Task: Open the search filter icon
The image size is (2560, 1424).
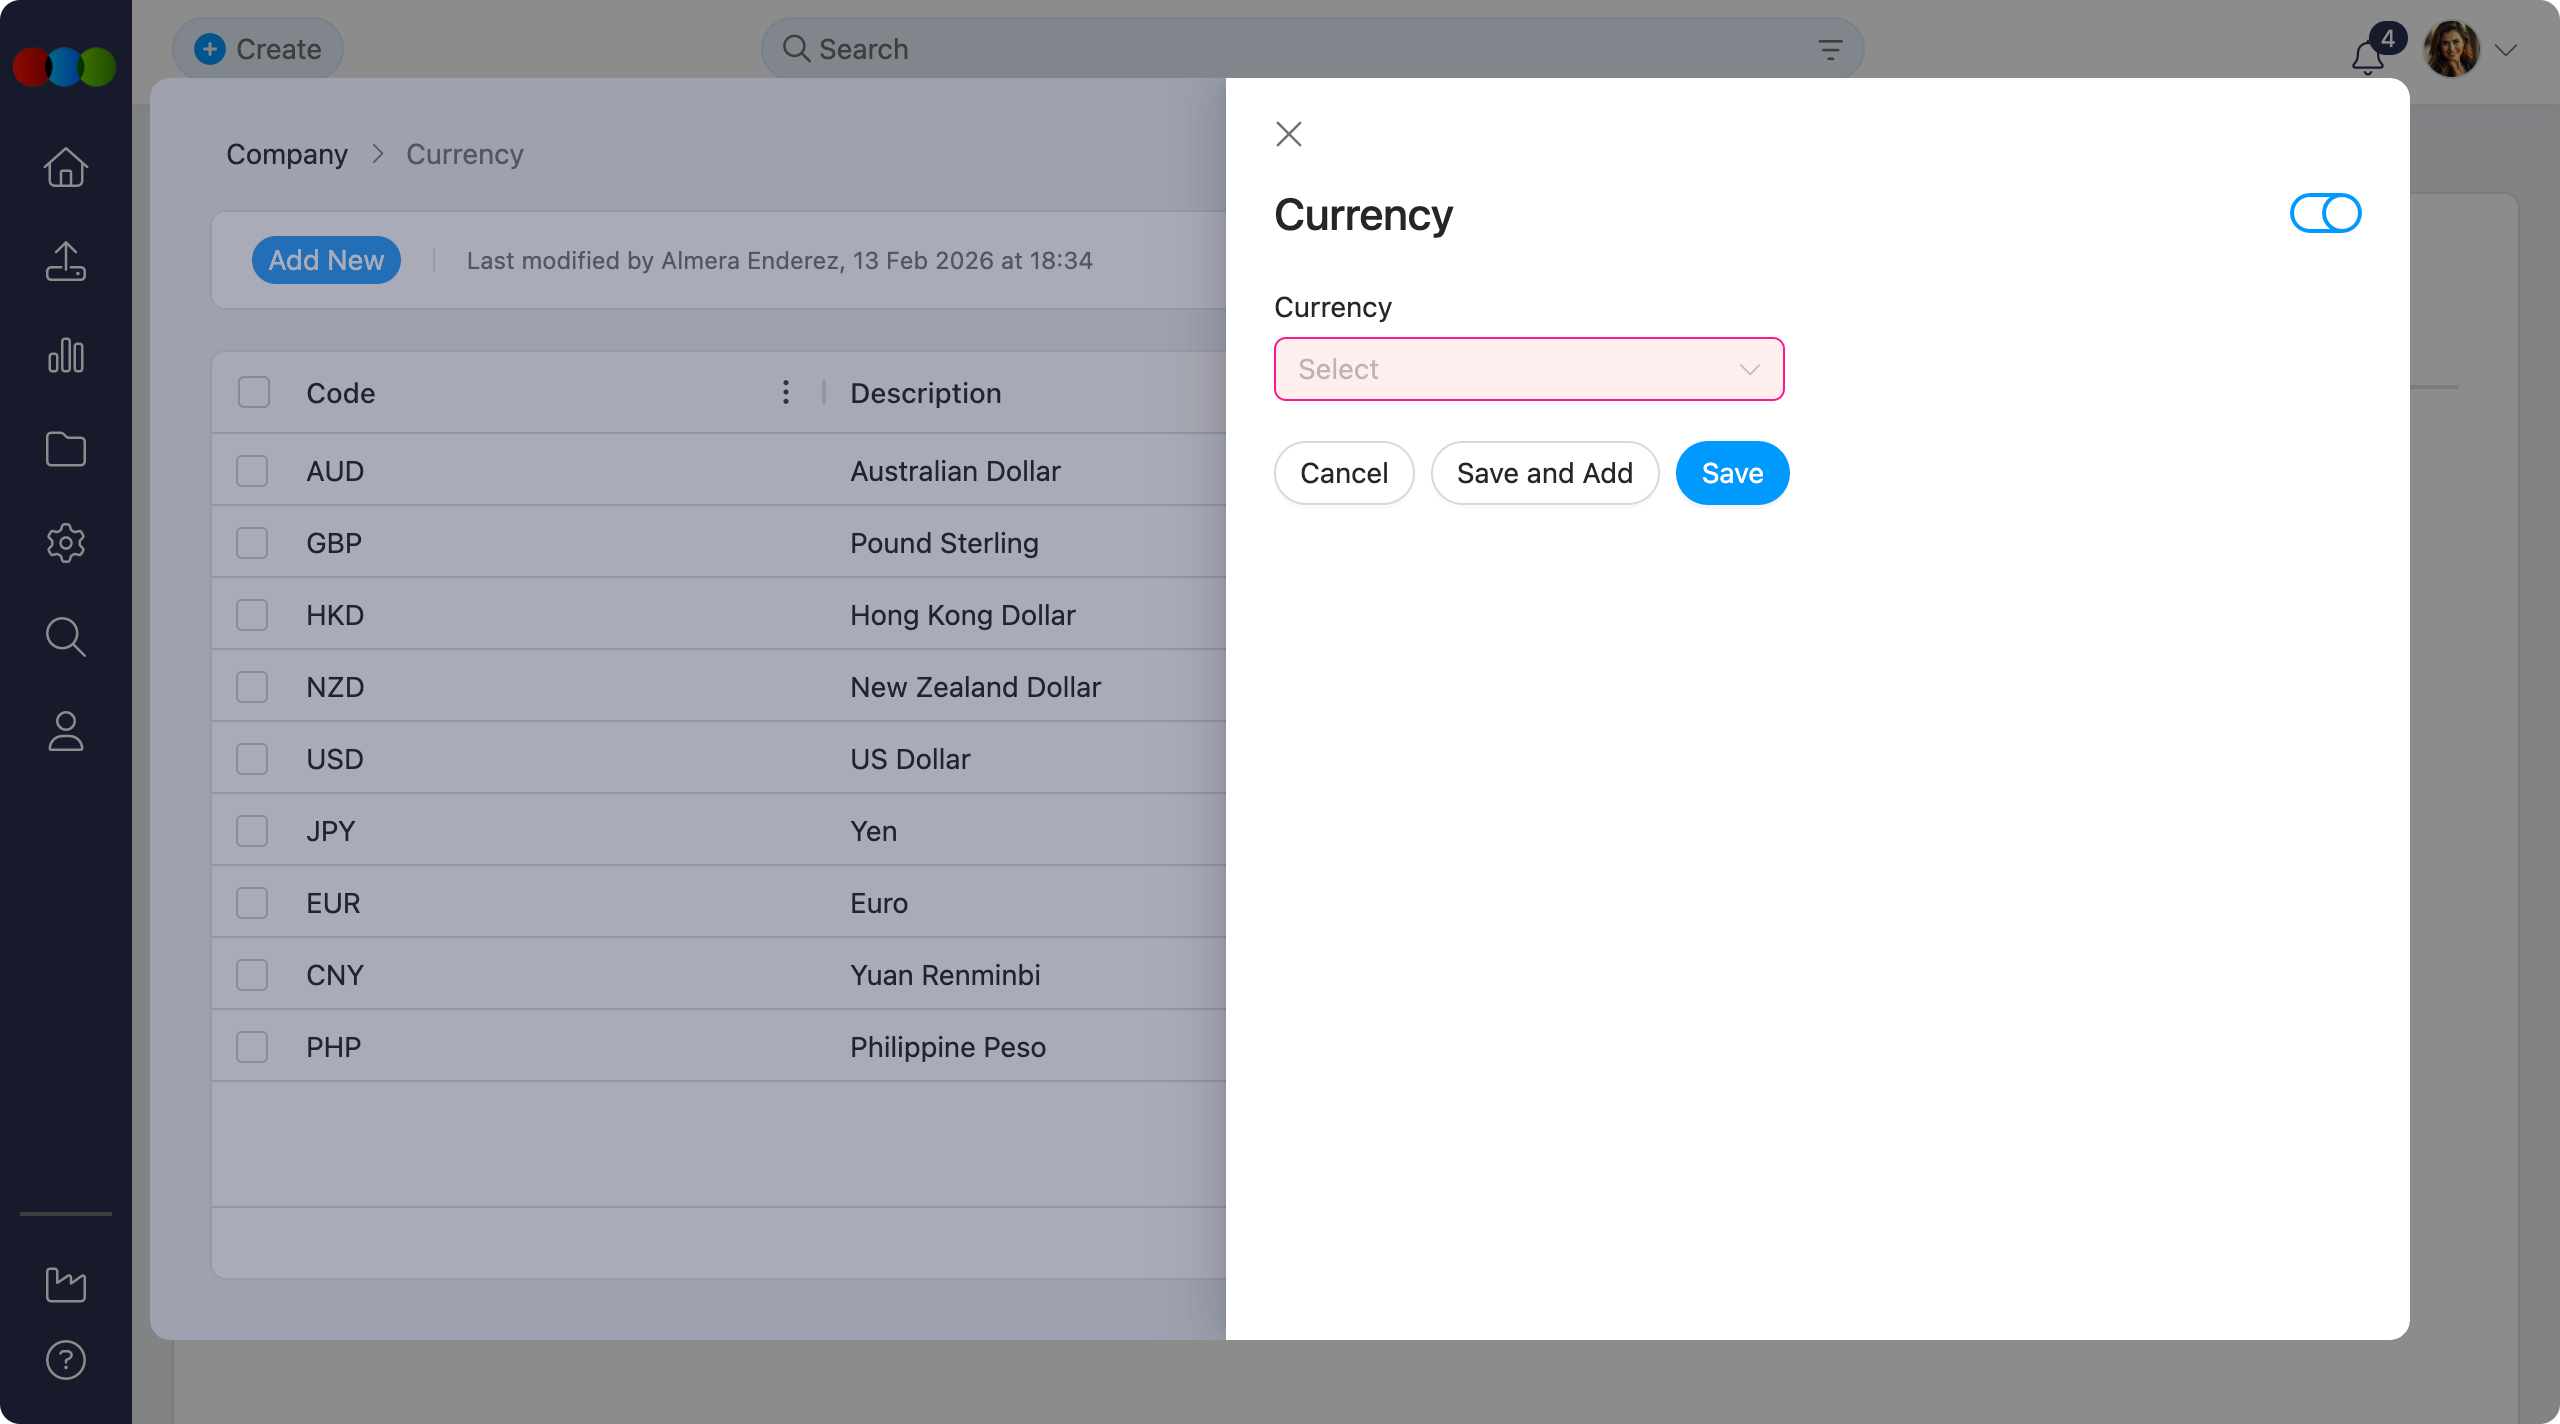Action: (1830, 48)
